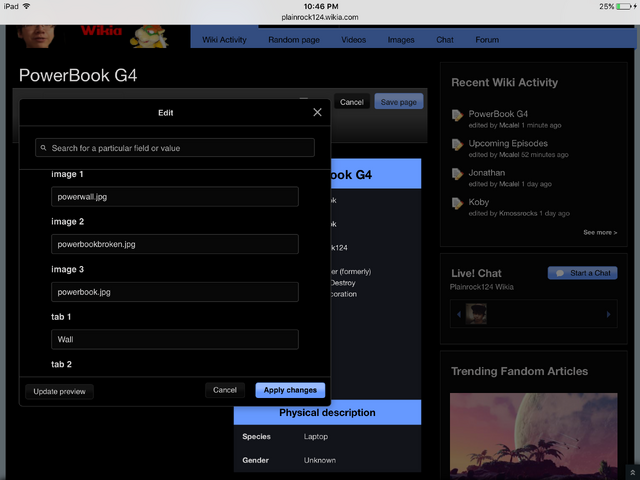This screenshot has width=640, height=480.
Task: Click plainrock124.wikia.com address bar
Action: coord(320,17)
